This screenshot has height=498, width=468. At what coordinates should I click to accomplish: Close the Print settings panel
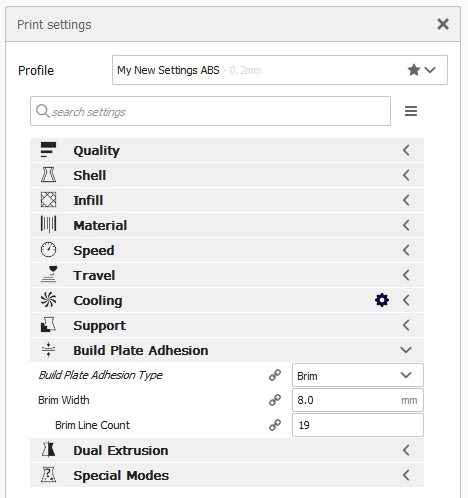(x=443, y=24)
